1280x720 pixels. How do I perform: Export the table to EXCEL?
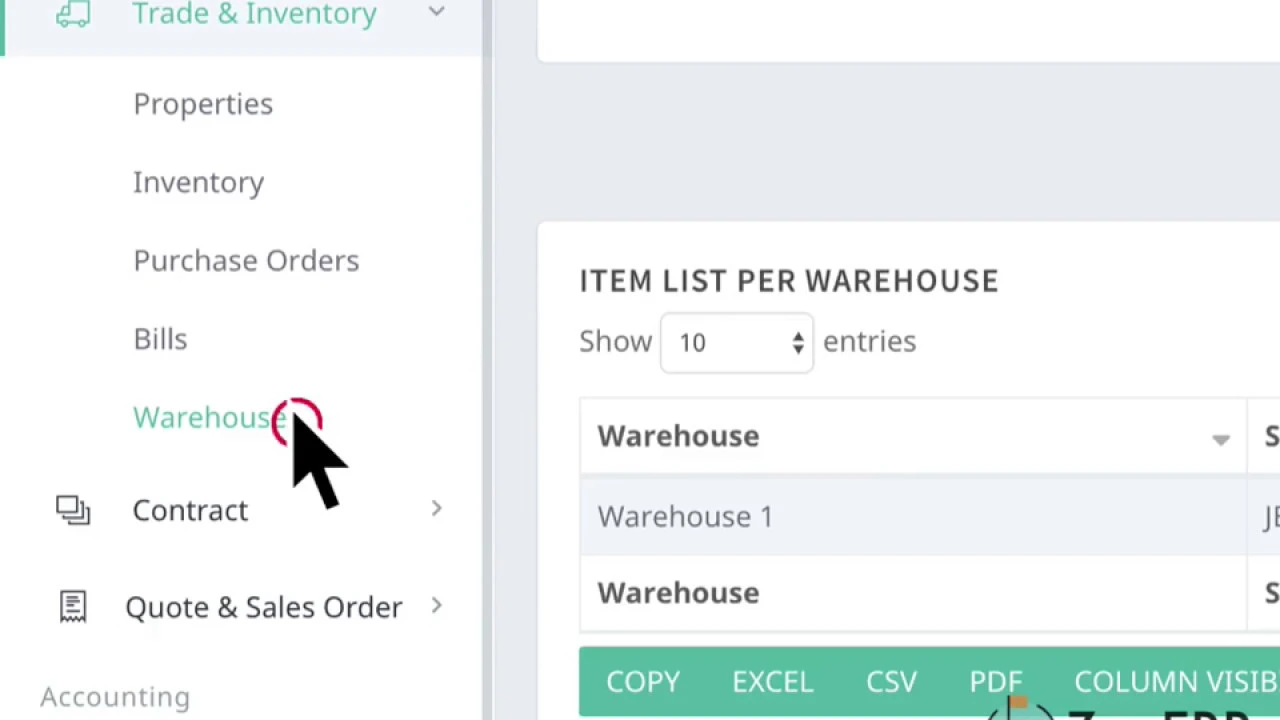click(773, 682)
